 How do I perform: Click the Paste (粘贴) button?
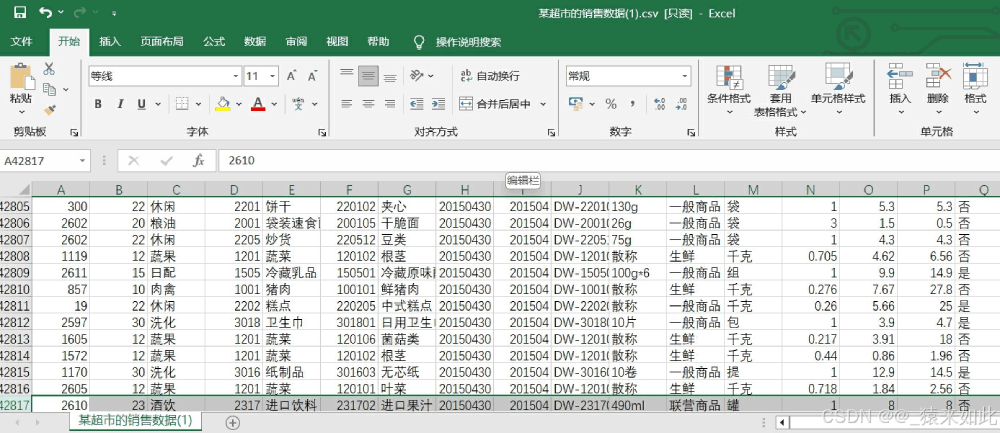pyautogui.click(x=21, y=85)
